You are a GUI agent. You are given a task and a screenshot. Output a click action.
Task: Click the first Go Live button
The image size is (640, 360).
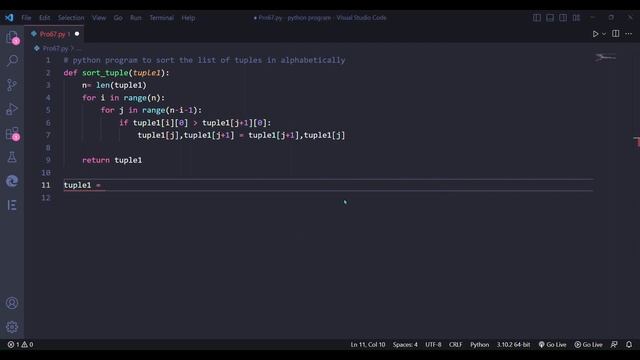point(552,344)
